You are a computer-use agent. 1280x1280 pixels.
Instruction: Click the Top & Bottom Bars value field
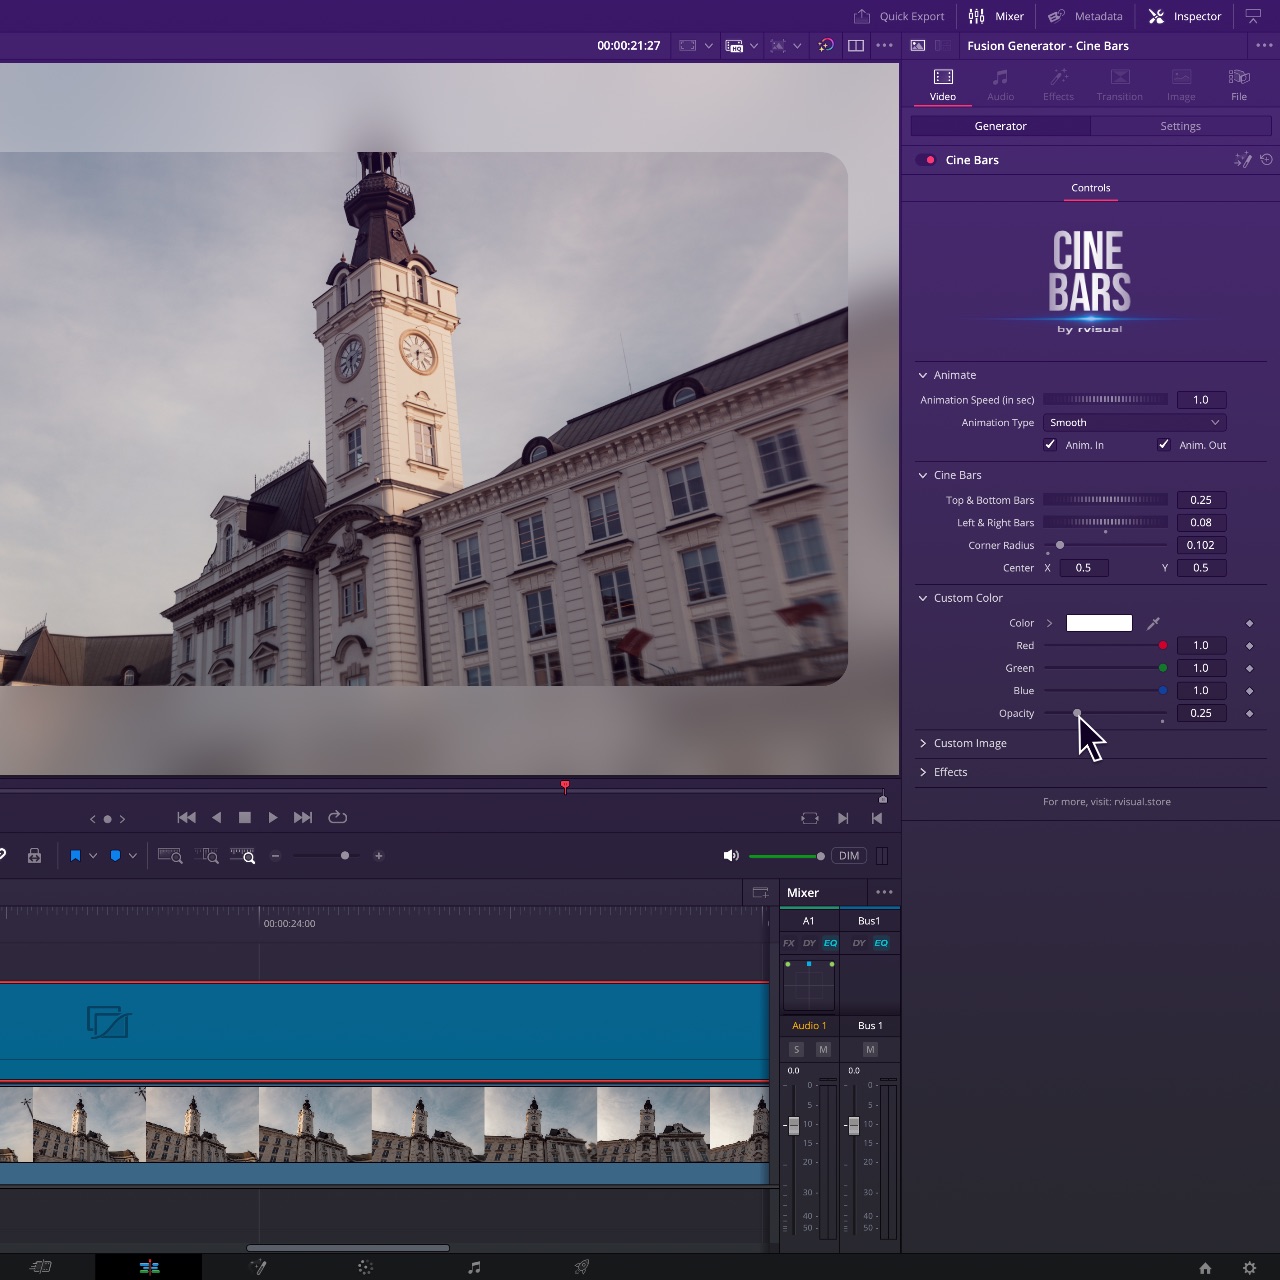point(1201,500)
